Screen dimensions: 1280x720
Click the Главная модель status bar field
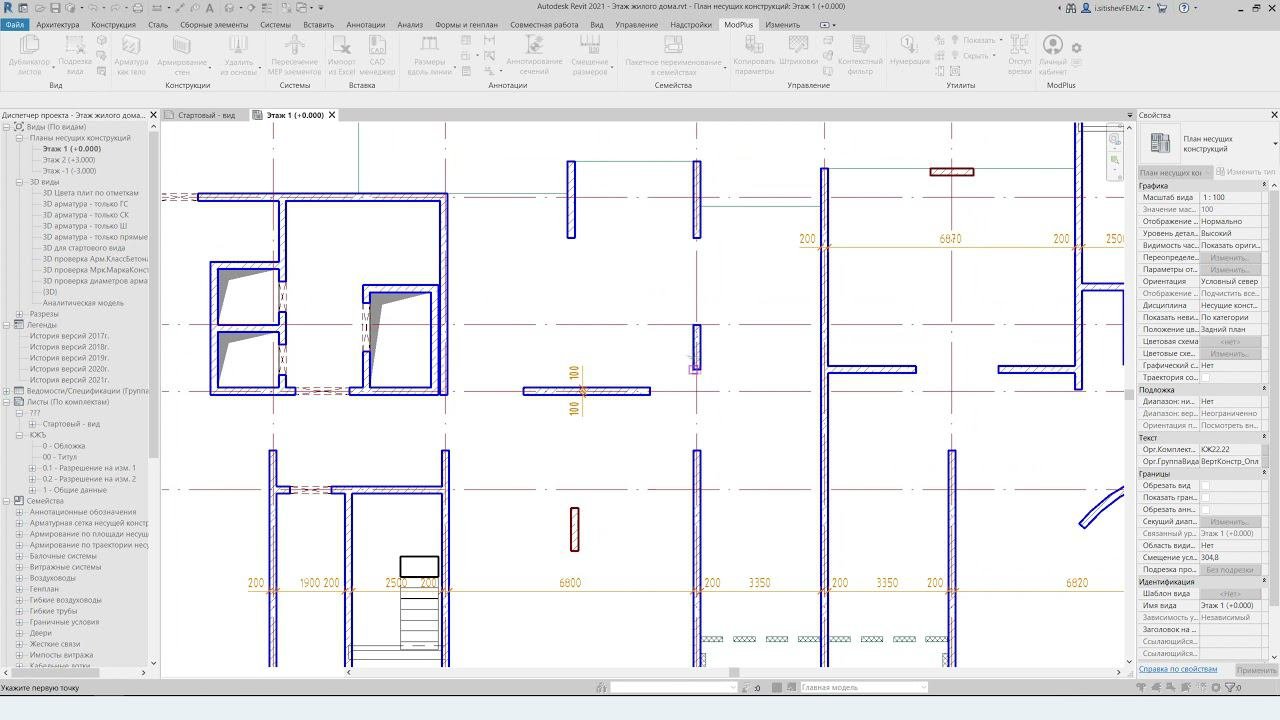coord(863,688)
